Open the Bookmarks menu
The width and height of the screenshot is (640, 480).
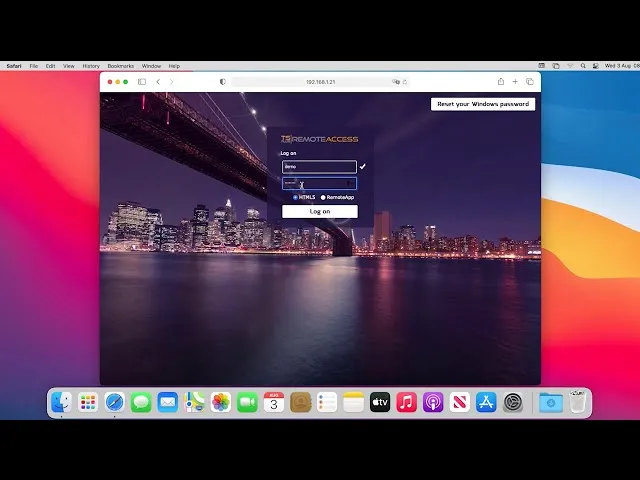[120, 66]
